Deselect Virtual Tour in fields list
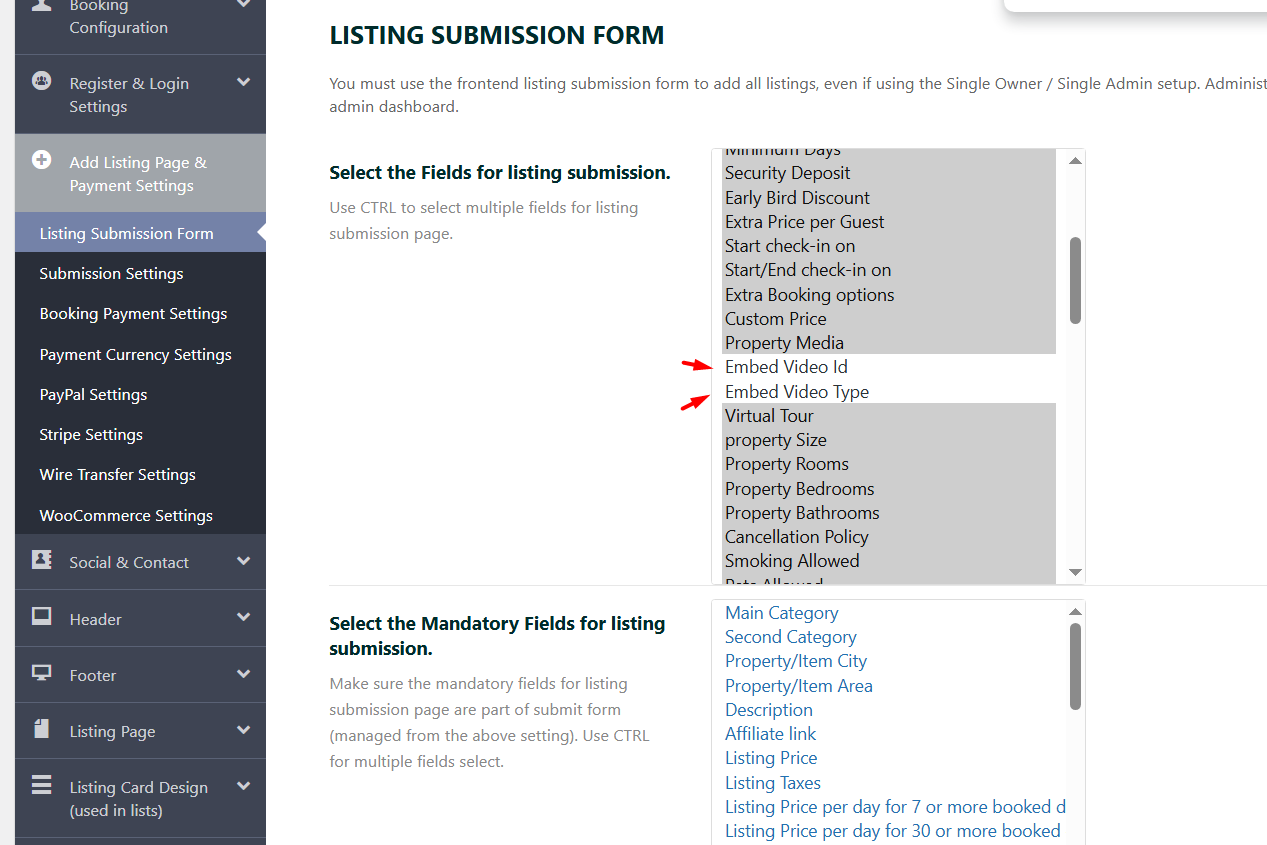This screenshot has height=845, width=1267. [x=769, y=416]
